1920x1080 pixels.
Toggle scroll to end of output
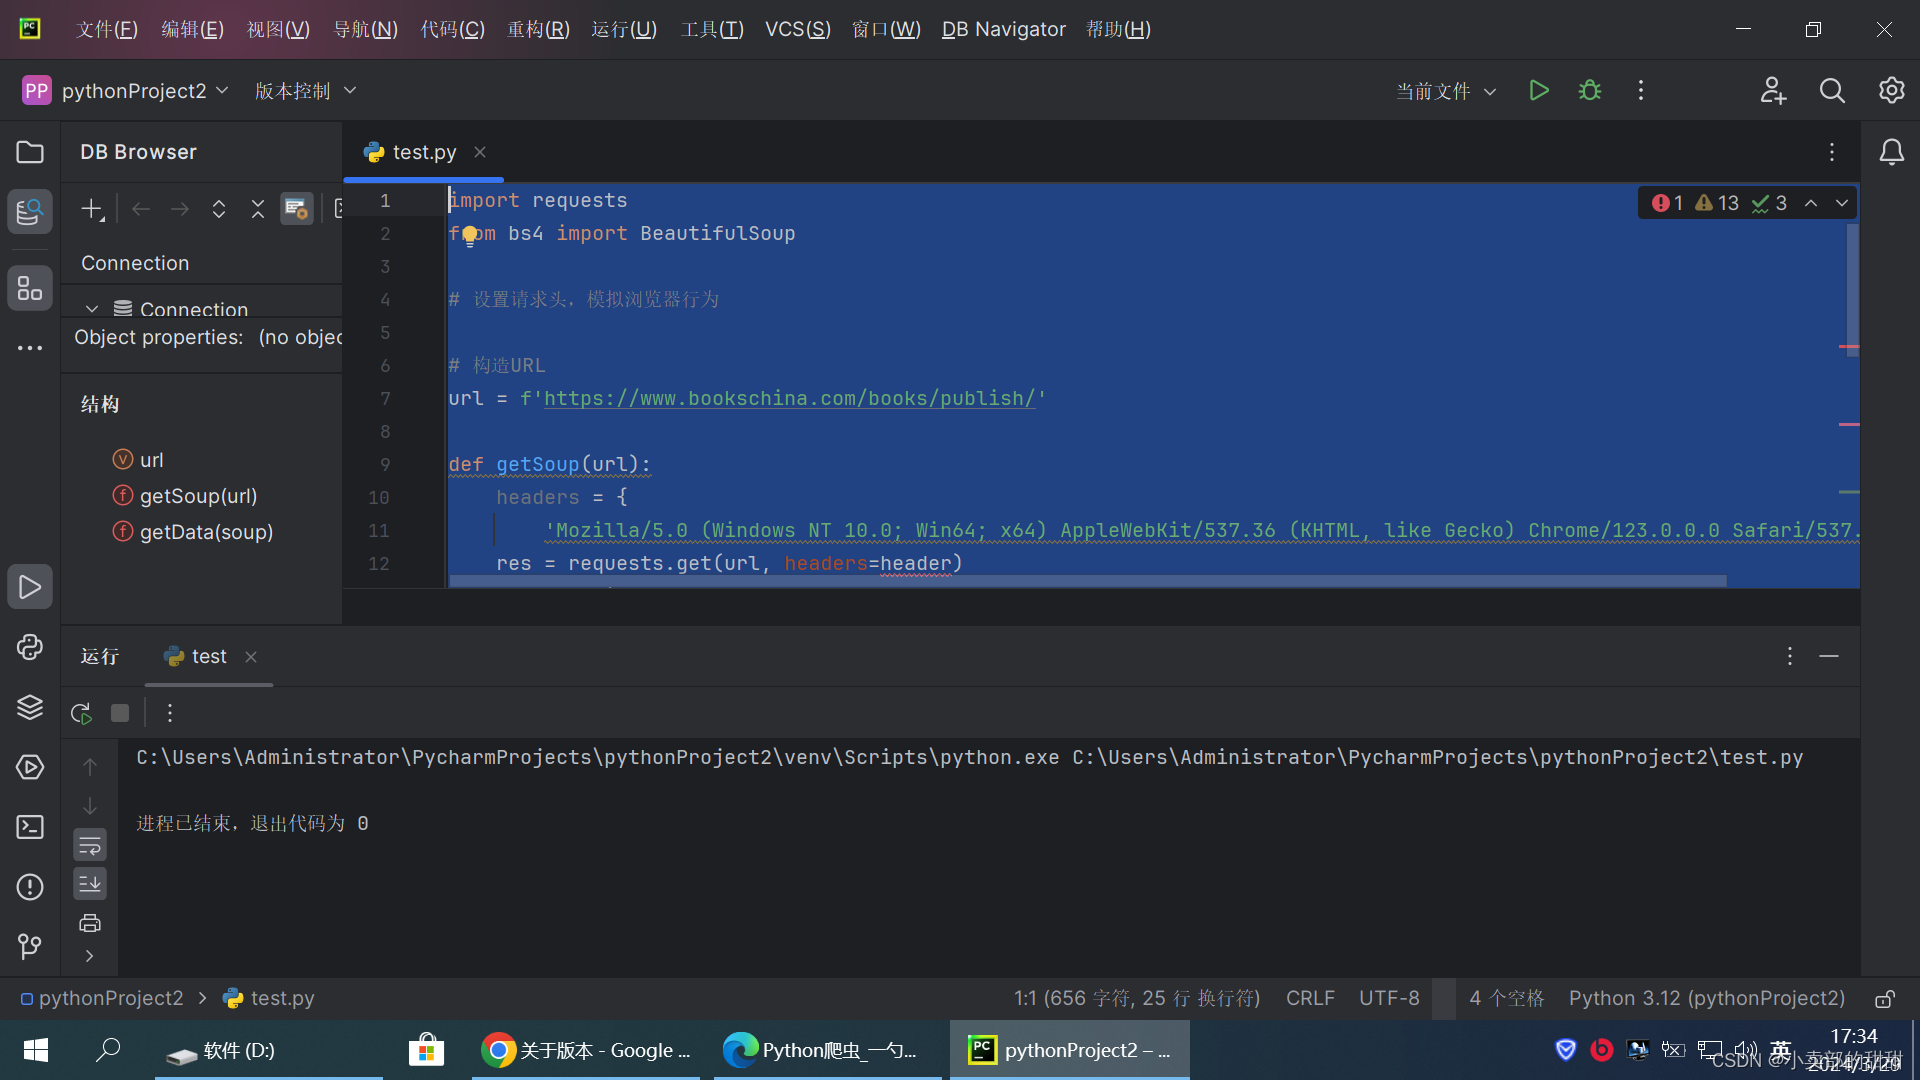click(90, 884)
